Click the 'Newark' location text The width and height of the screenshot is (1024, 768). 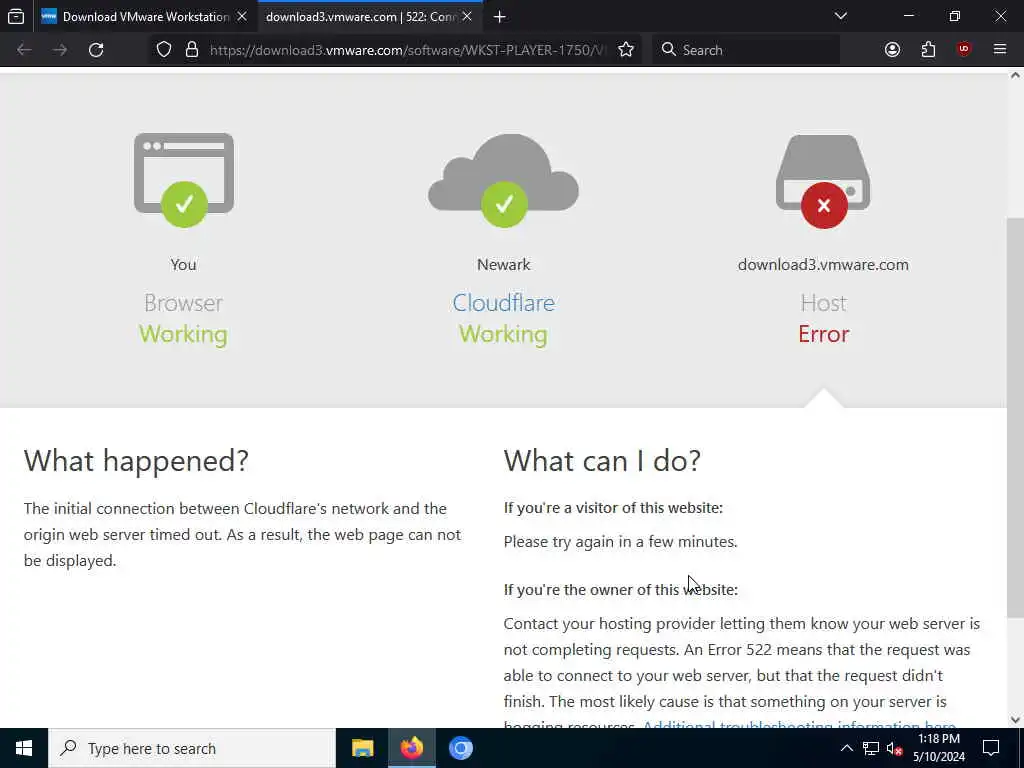tap(504, 264)
